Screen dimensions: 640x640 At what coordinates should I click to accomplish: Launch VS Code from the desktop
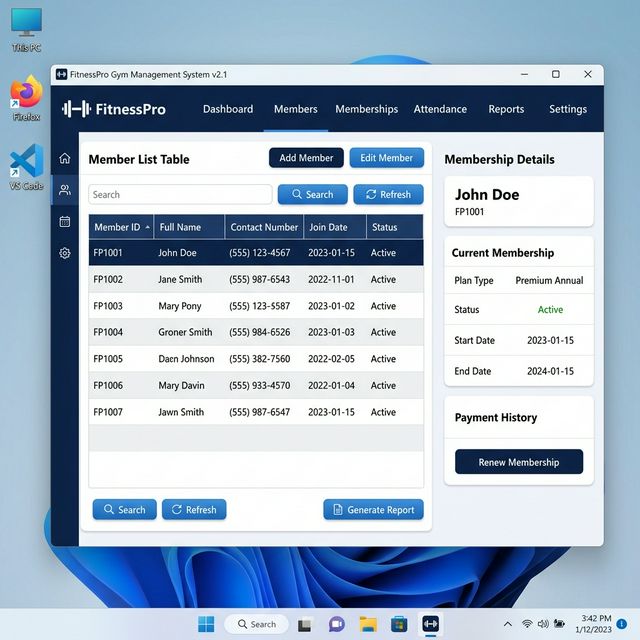point(26,167)
